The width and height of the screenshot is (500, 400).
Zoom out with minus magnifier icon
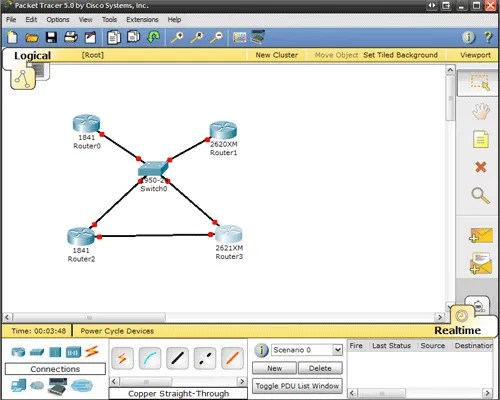(x=216, y=37)
